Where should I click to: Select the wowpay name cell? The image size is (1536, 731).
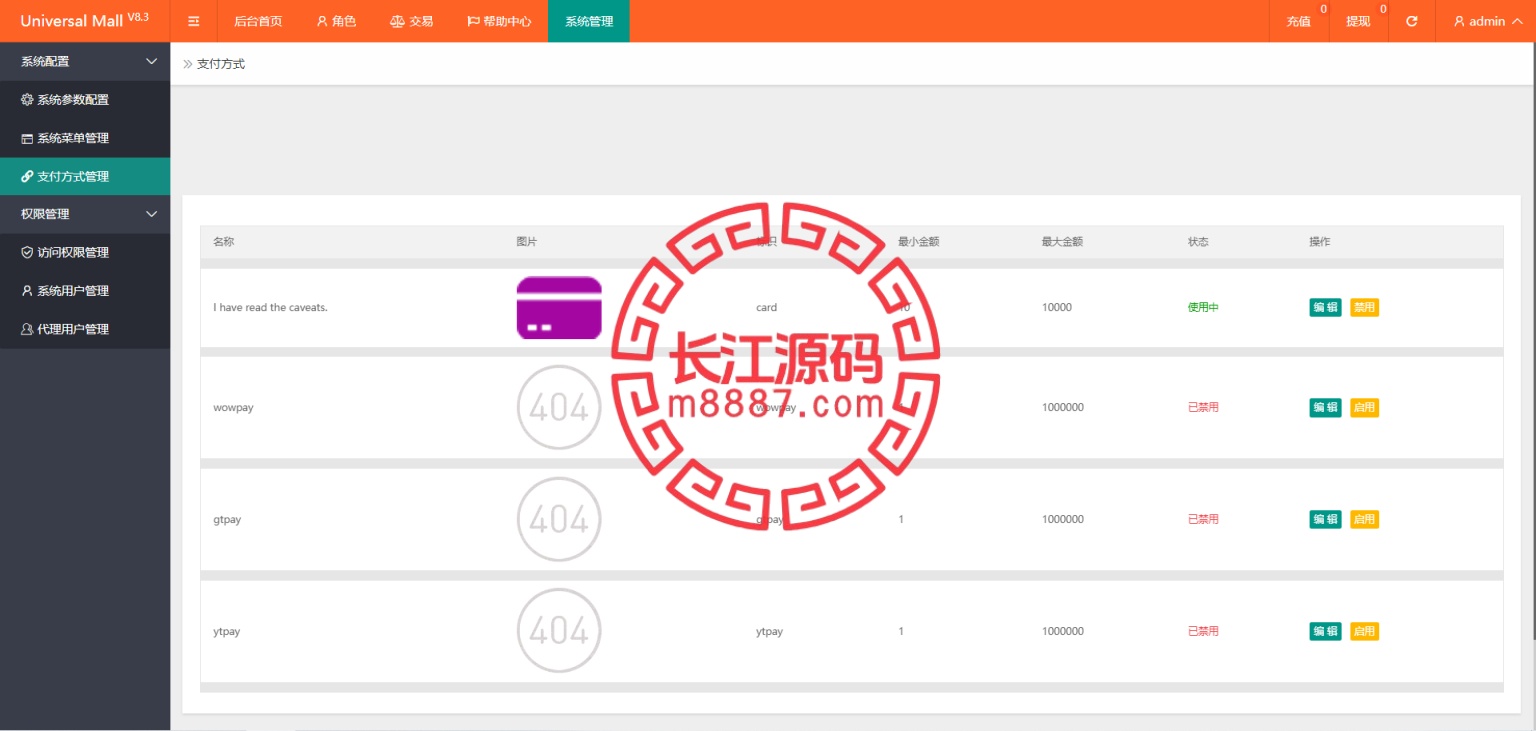tap(233, 407)
